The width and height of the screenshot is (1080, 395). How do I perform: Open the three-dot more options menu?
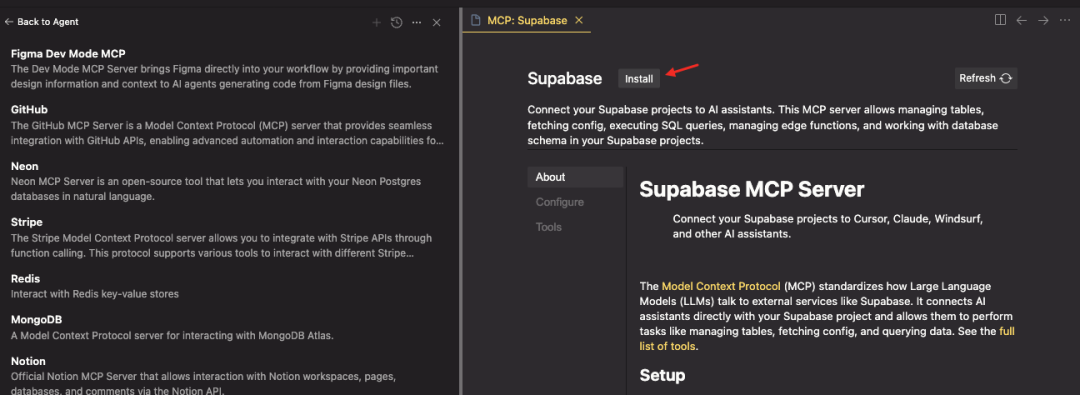click(416, 23)
